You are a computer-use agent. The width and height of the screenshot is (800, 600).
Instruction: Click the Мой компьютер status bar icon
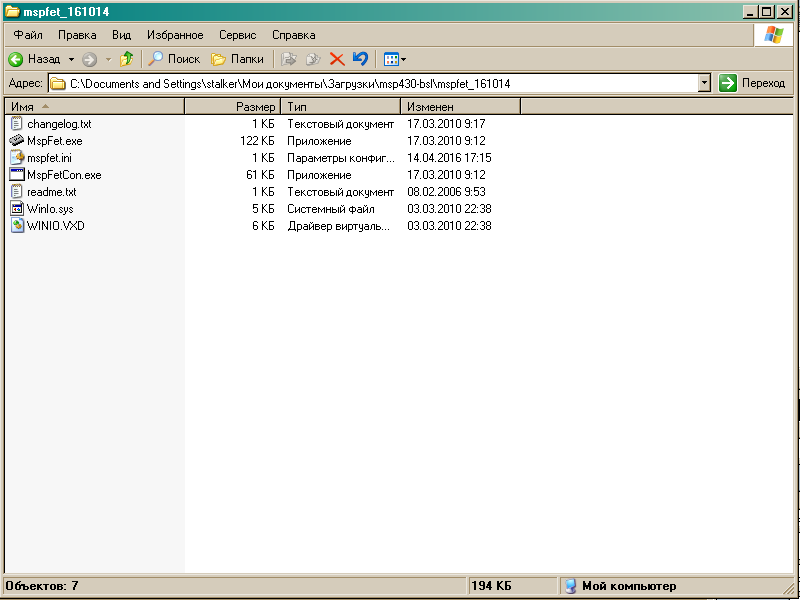point(570,586)
